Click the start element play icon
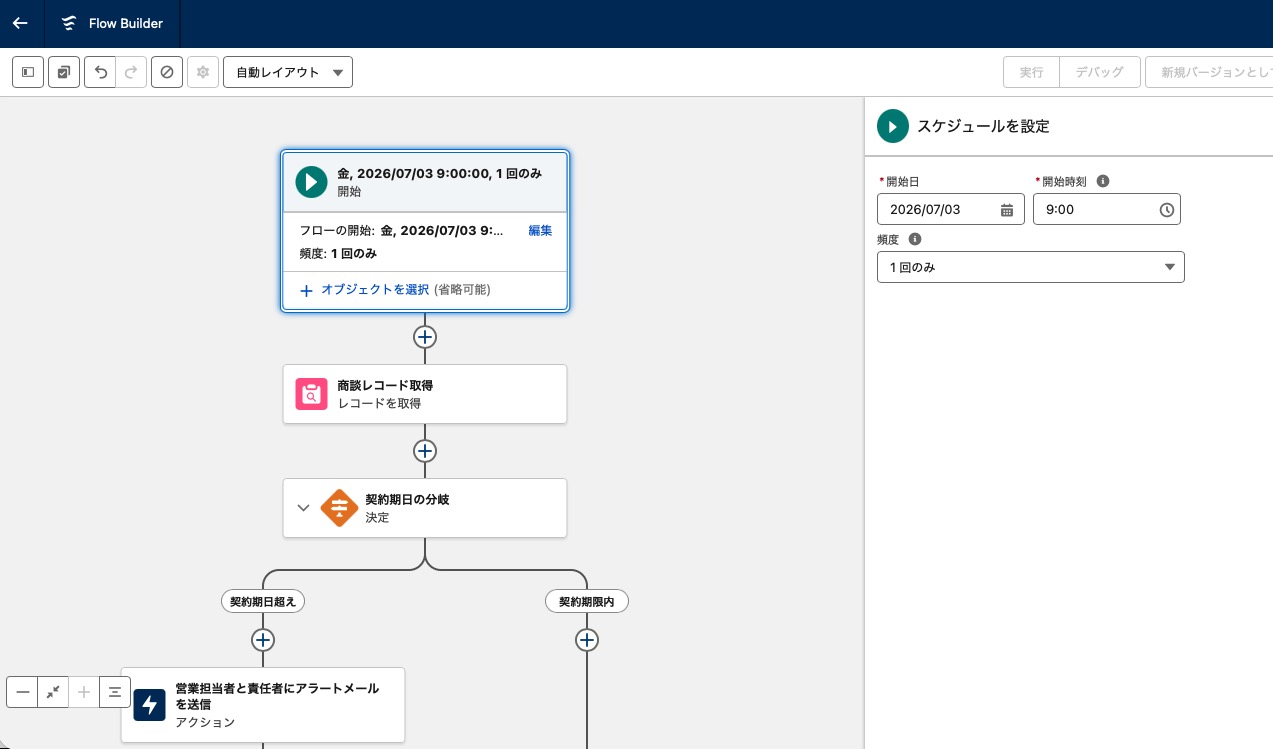Image resolution: width=1273 pixels, height=749 pixels. (311, 181)
